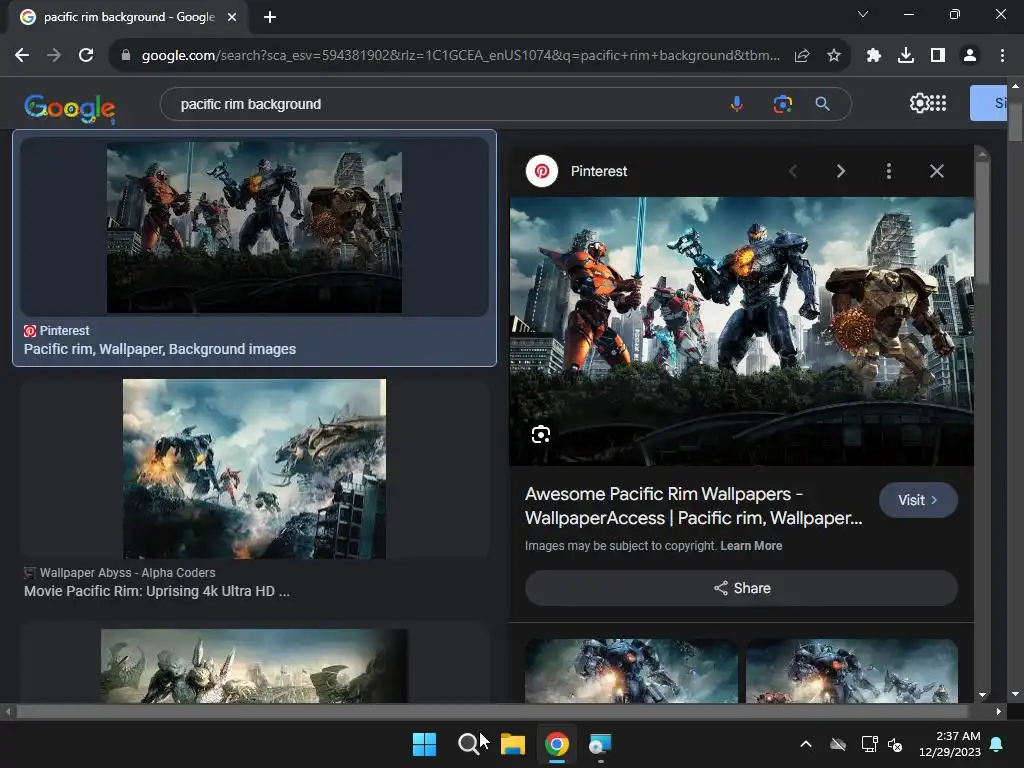Image resolution: width=1024 pixels, height=768 pixels.
Task: Click the Share button
Action: point(741,588)
